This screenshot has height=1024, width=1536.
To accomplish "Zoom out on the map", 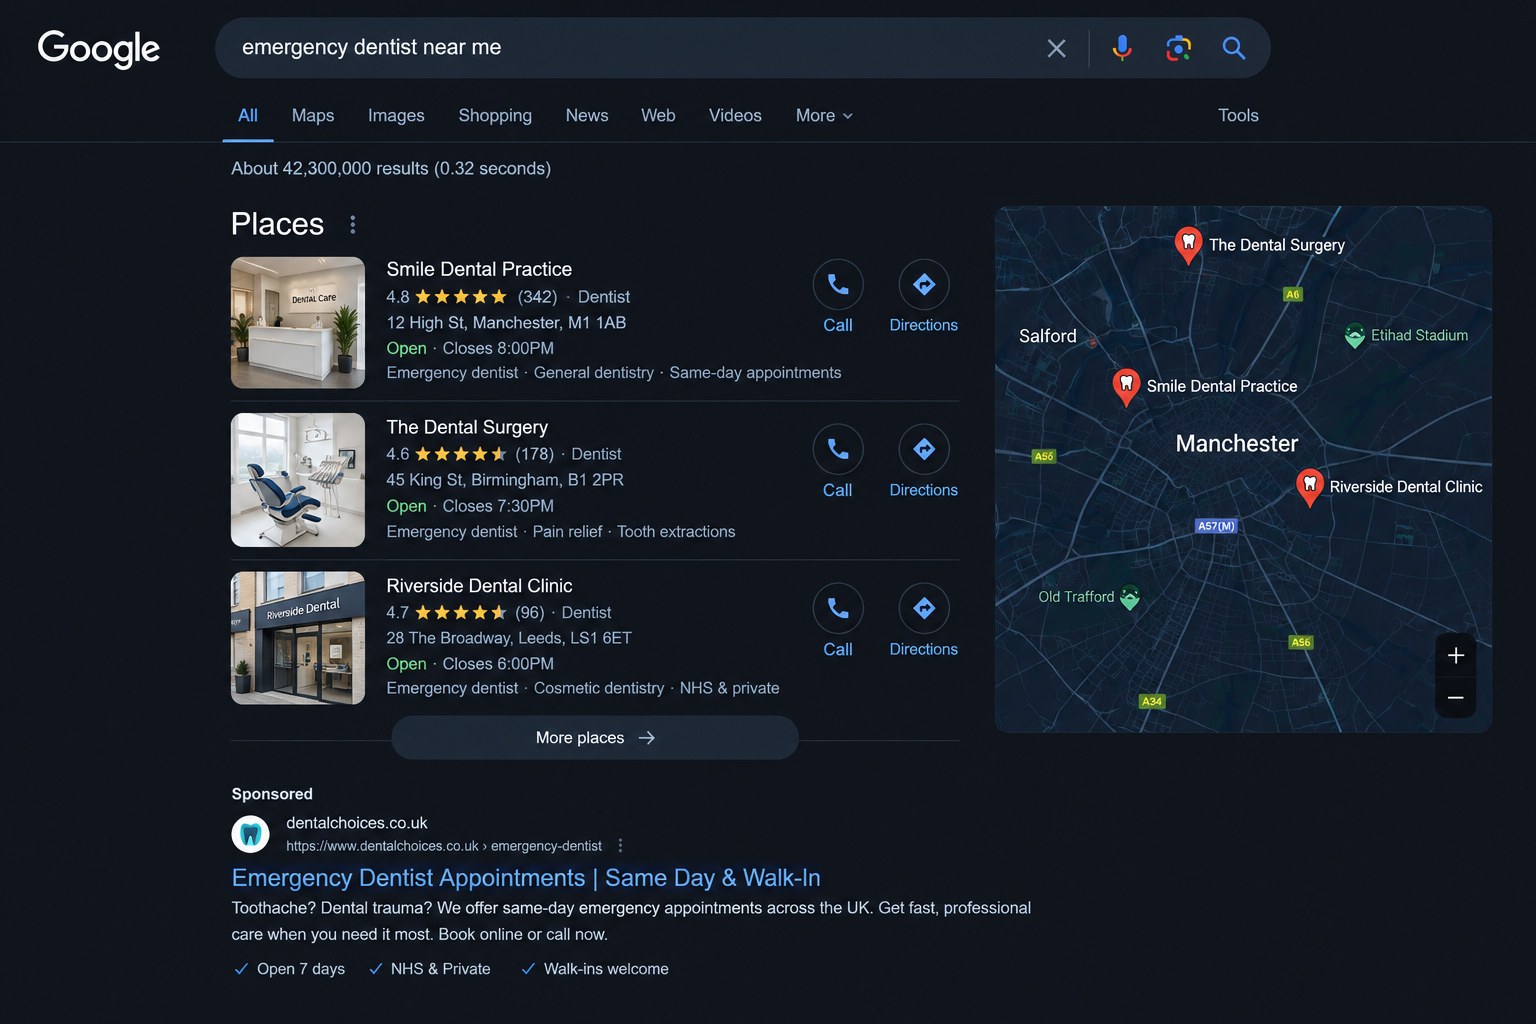I will pos(1456,697).
